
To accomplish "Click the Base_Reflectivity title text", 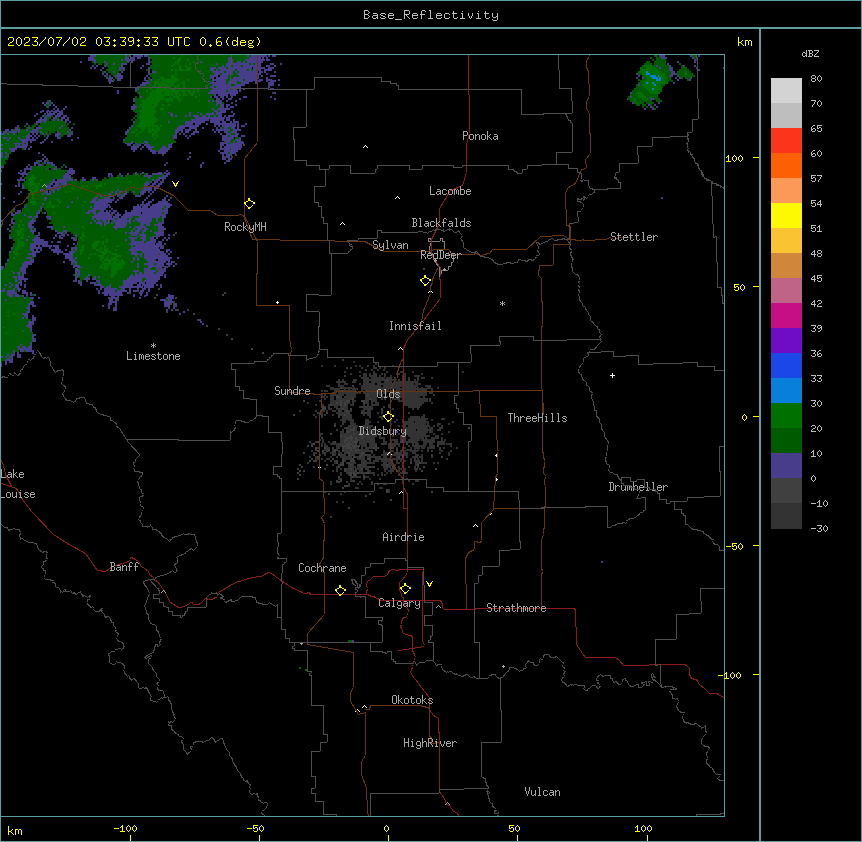I will pyautogui.click(x=430, y=15).
